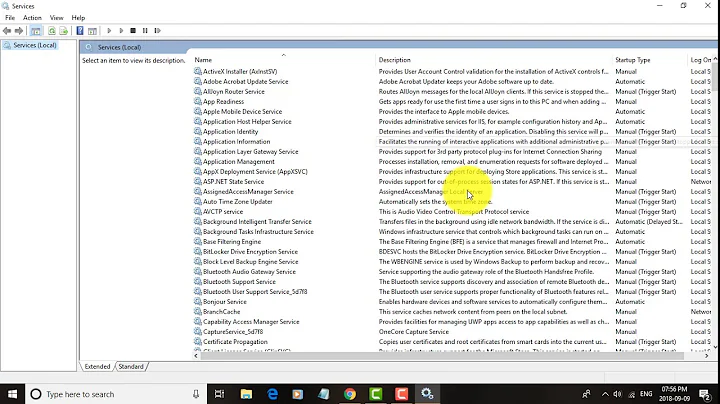Select Apple Mobile Device Service
Image resolution: width=720 pixels, height=404 pixels.
click(242, 112)
